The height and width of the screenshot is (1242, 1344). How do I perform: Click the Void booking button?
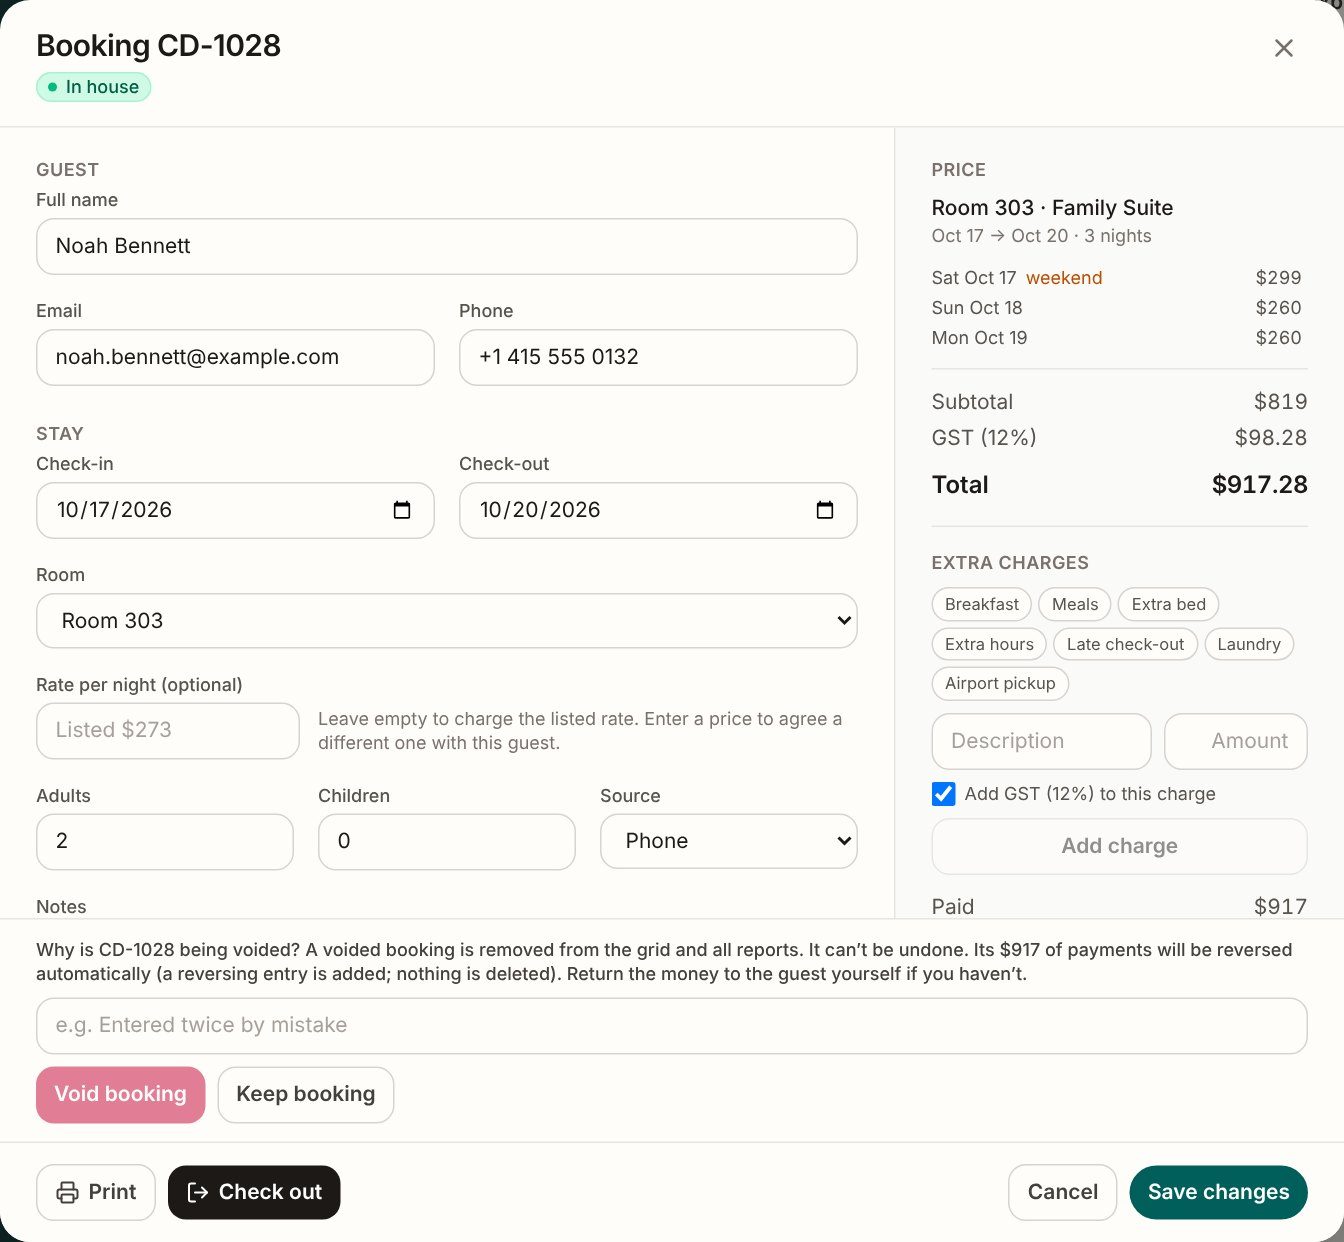coord(121,1094)
